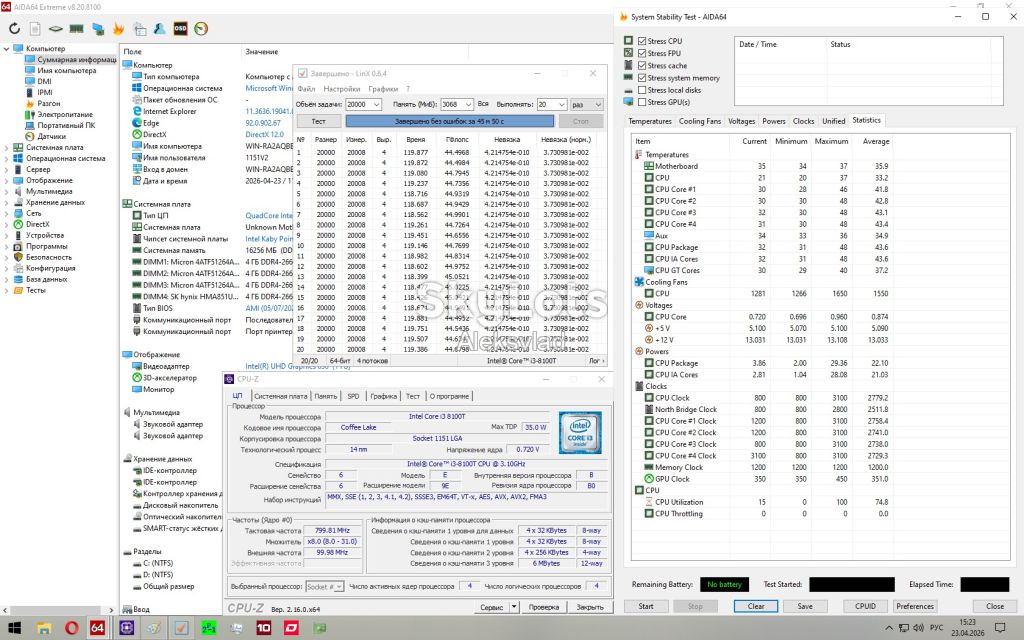Open File Explorer from the taskbar

44,628
